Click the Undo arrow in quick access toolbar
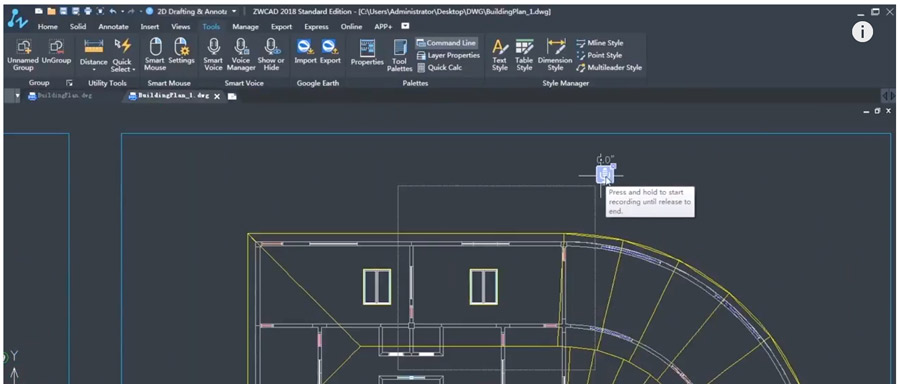Image resolution: width=900 pixels, height=384 pixels. (x=113, y=11)
